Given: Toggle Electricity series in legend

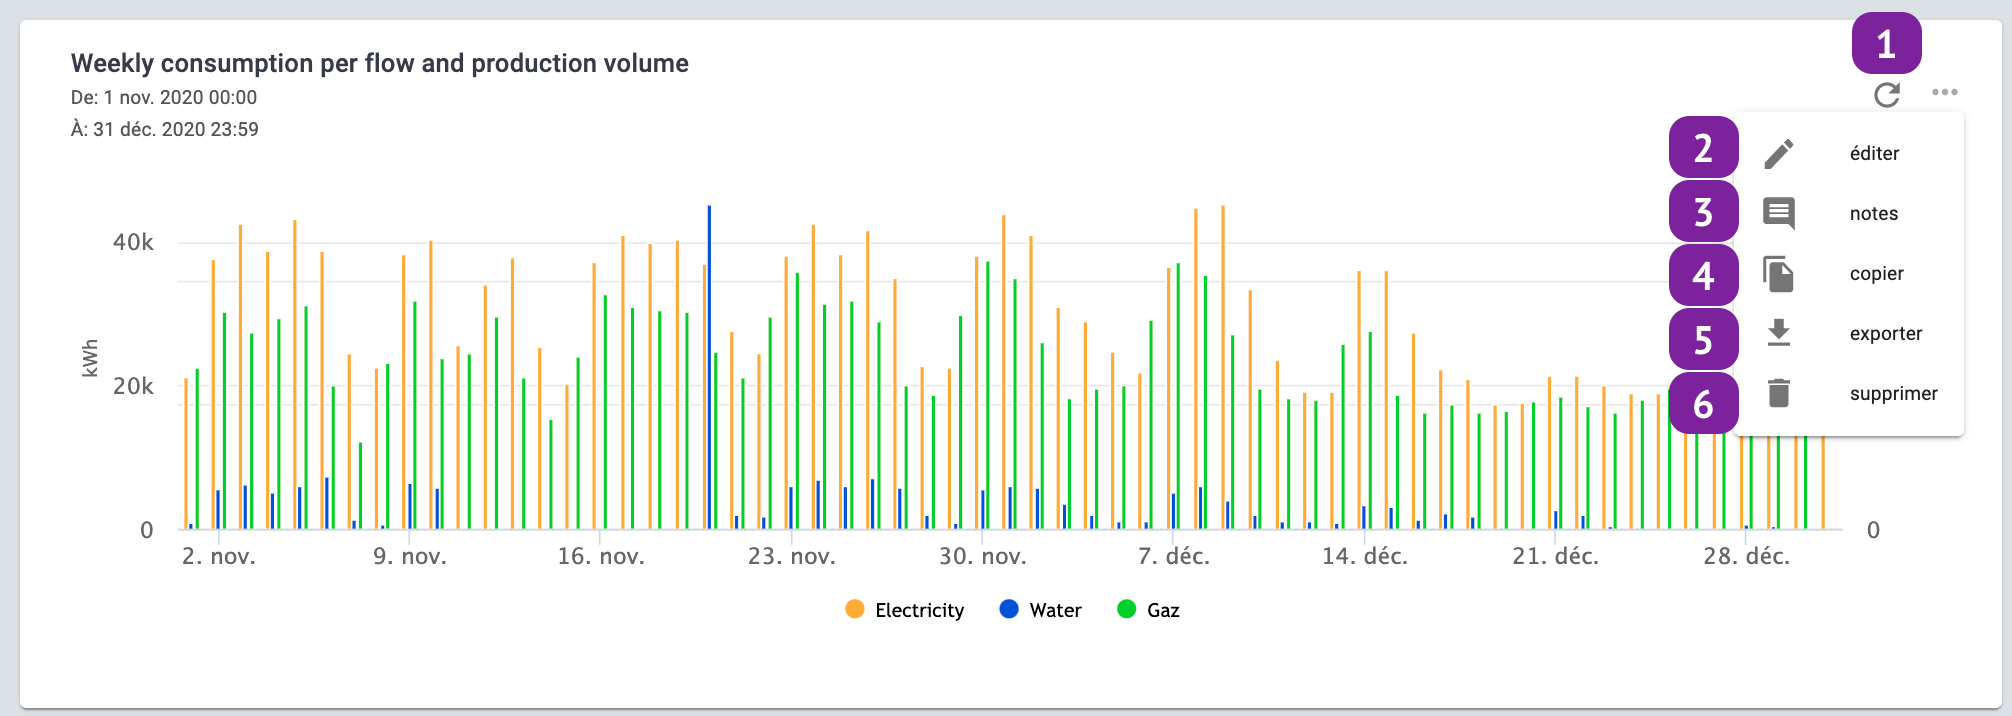Looking at the screenshot, I should click(918, 610).
